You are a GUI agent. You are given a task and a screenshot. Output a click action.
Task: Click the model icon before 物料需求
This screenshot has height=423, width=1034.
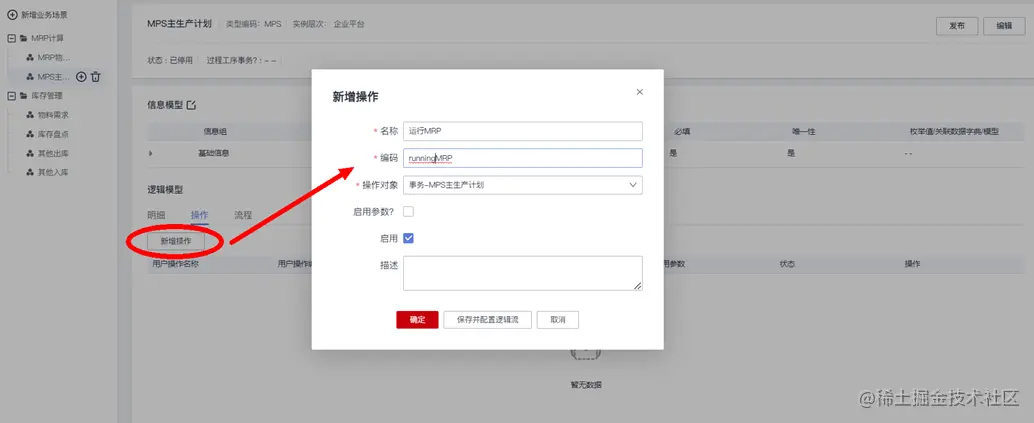pos(30,115)
